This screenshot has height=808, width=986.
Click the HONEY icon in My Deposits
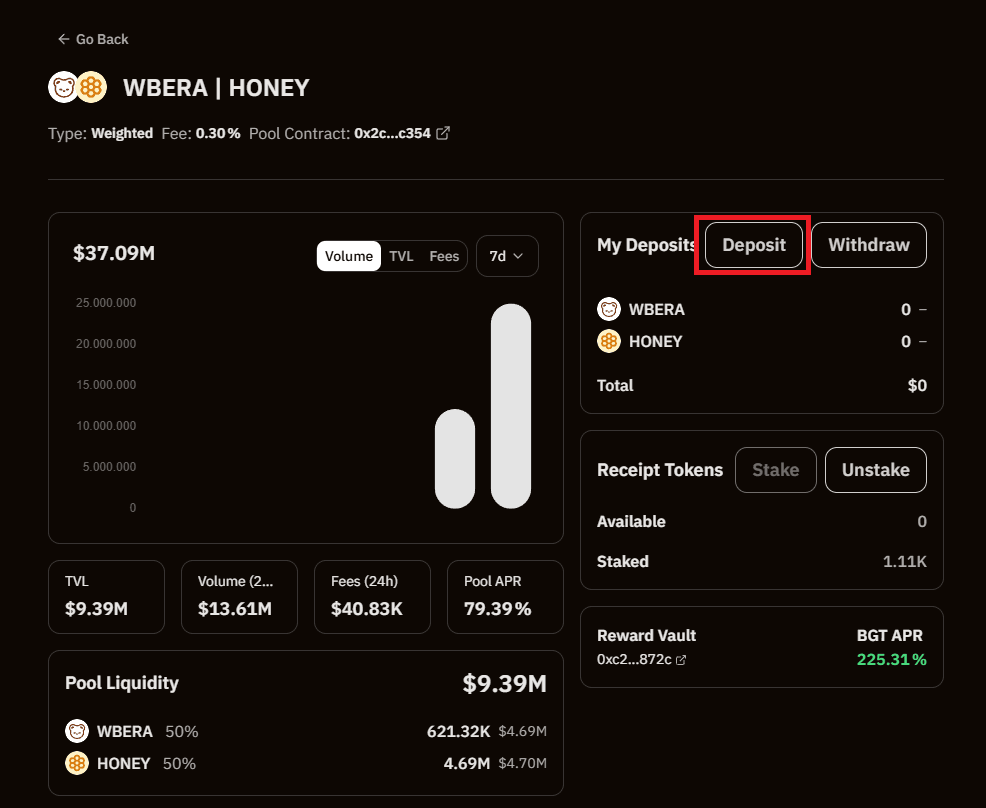point(609,341)
